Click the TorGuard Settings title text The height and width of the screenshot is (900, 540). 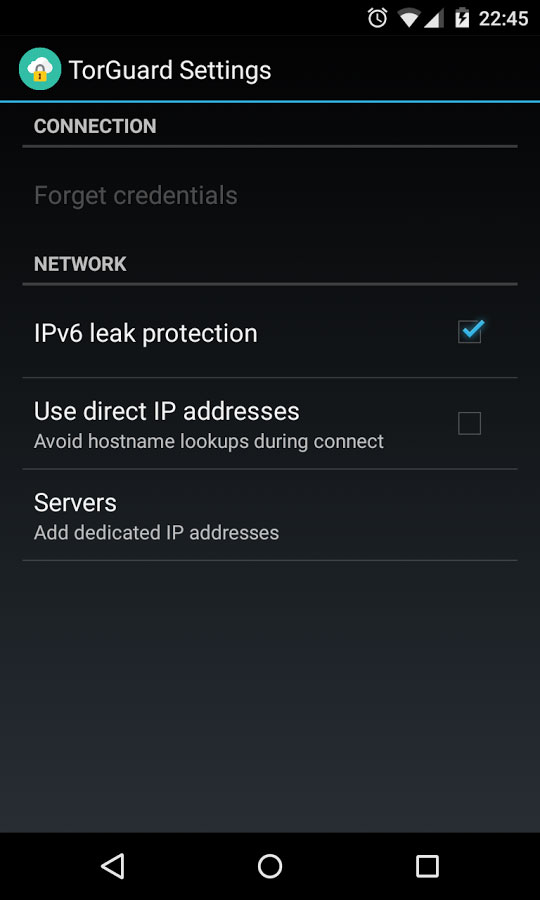tap(170, 70)
